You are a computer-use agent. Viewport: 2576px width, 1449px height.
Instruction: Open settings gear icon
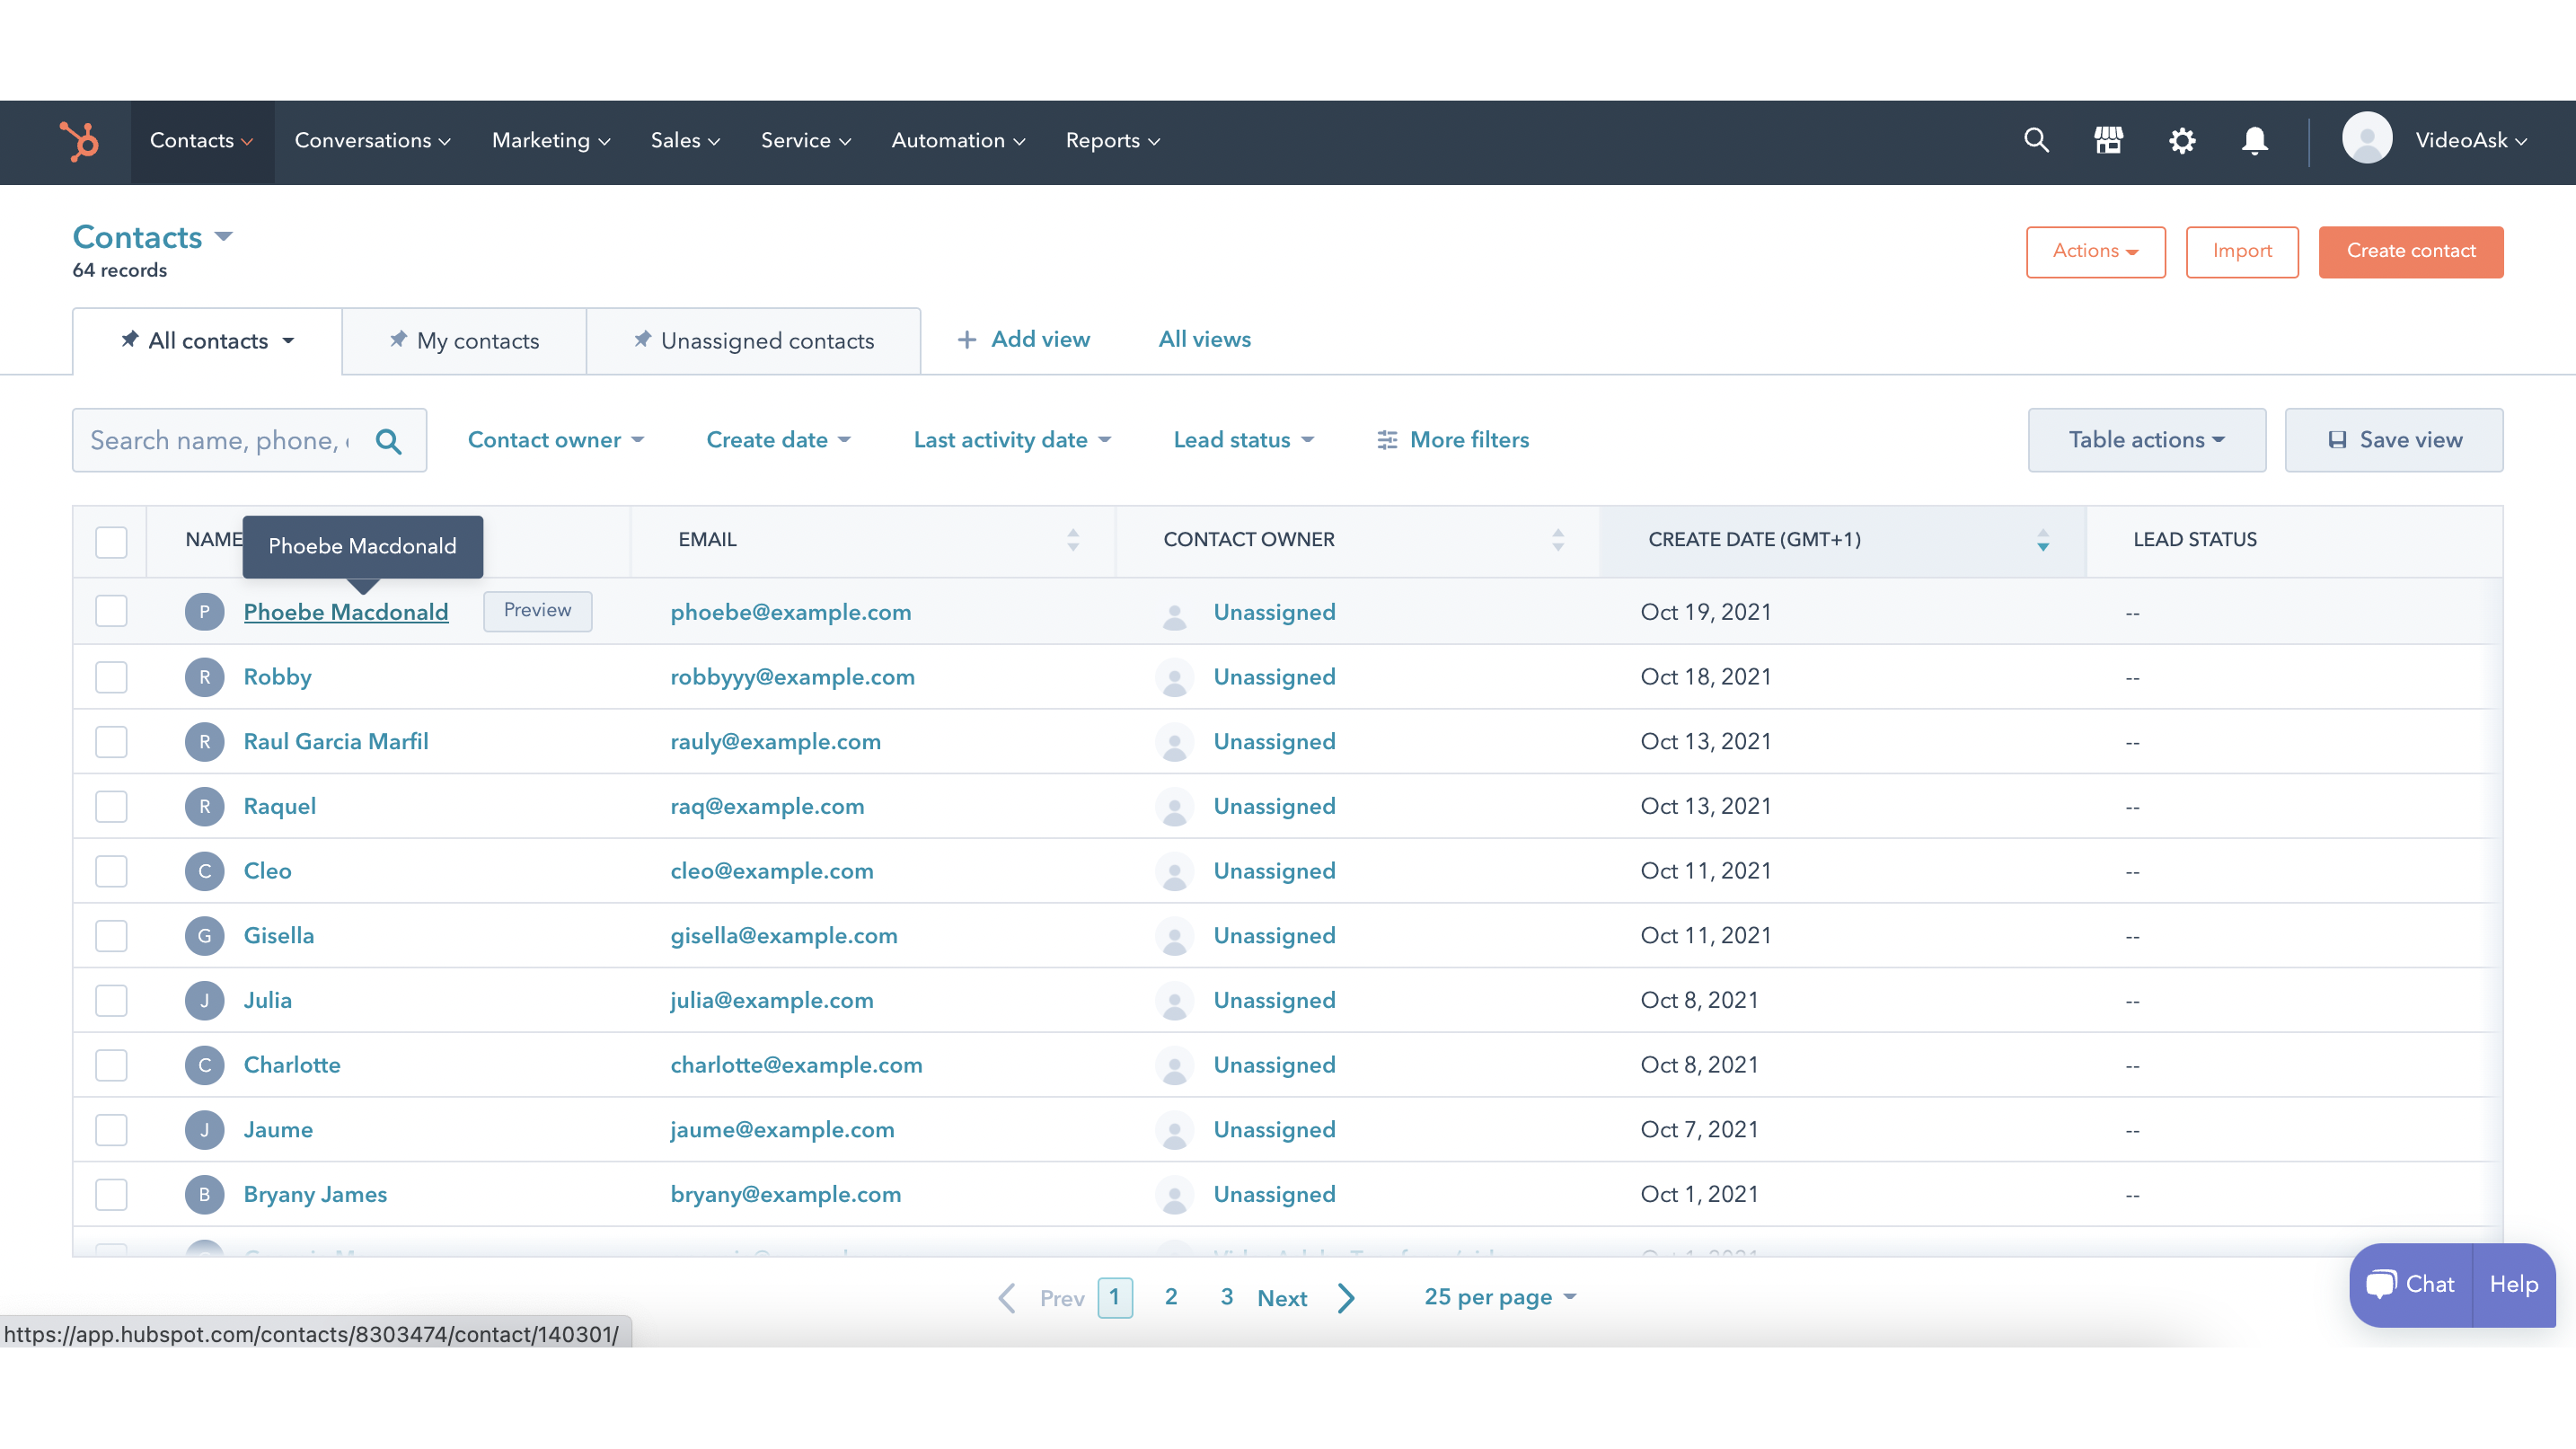tap(2182, 141)
